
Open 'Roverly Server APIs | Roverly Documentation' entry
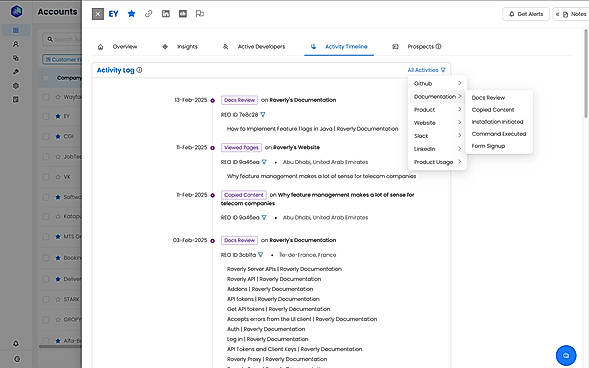point(284,269)
